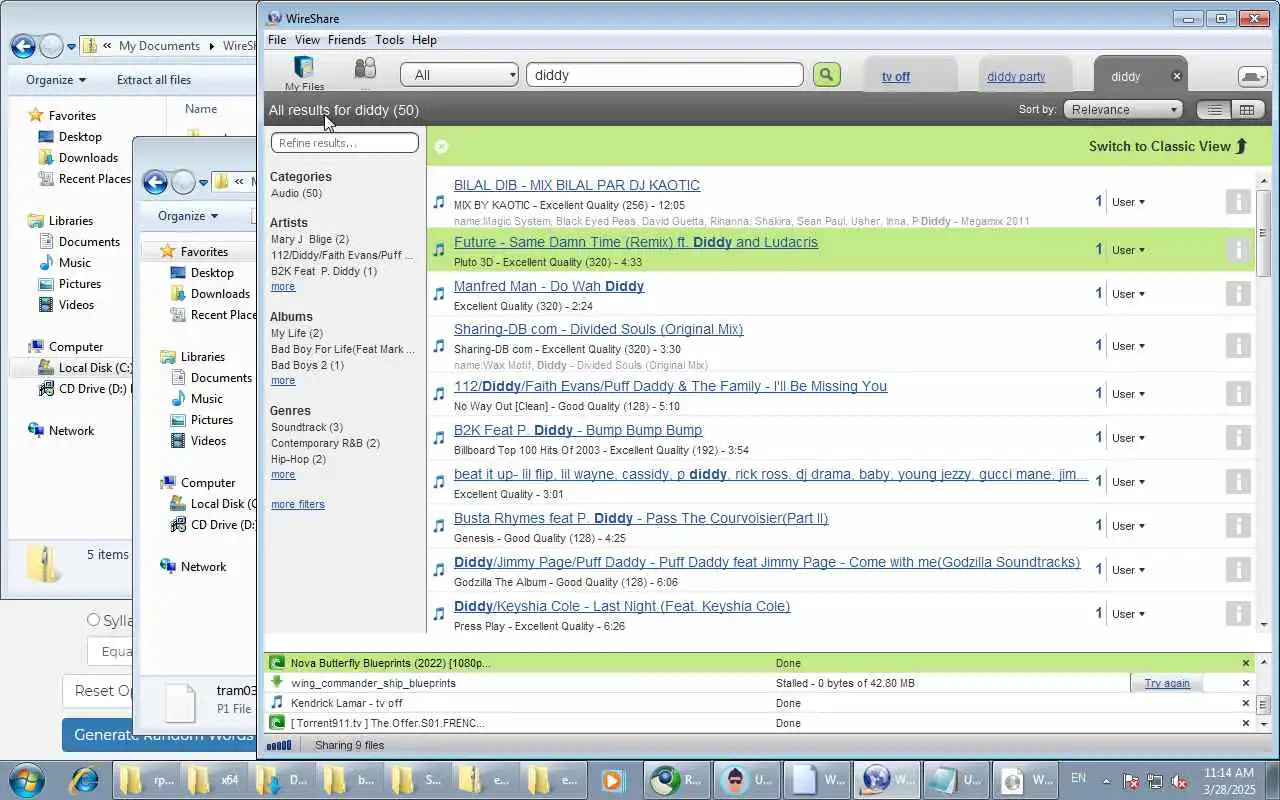Show more Albums filters

point(283,380)
